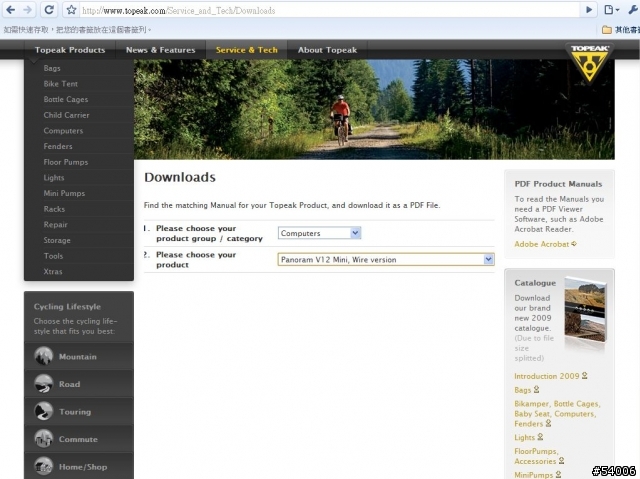Click download icon beside Lights catalogue

540,437
